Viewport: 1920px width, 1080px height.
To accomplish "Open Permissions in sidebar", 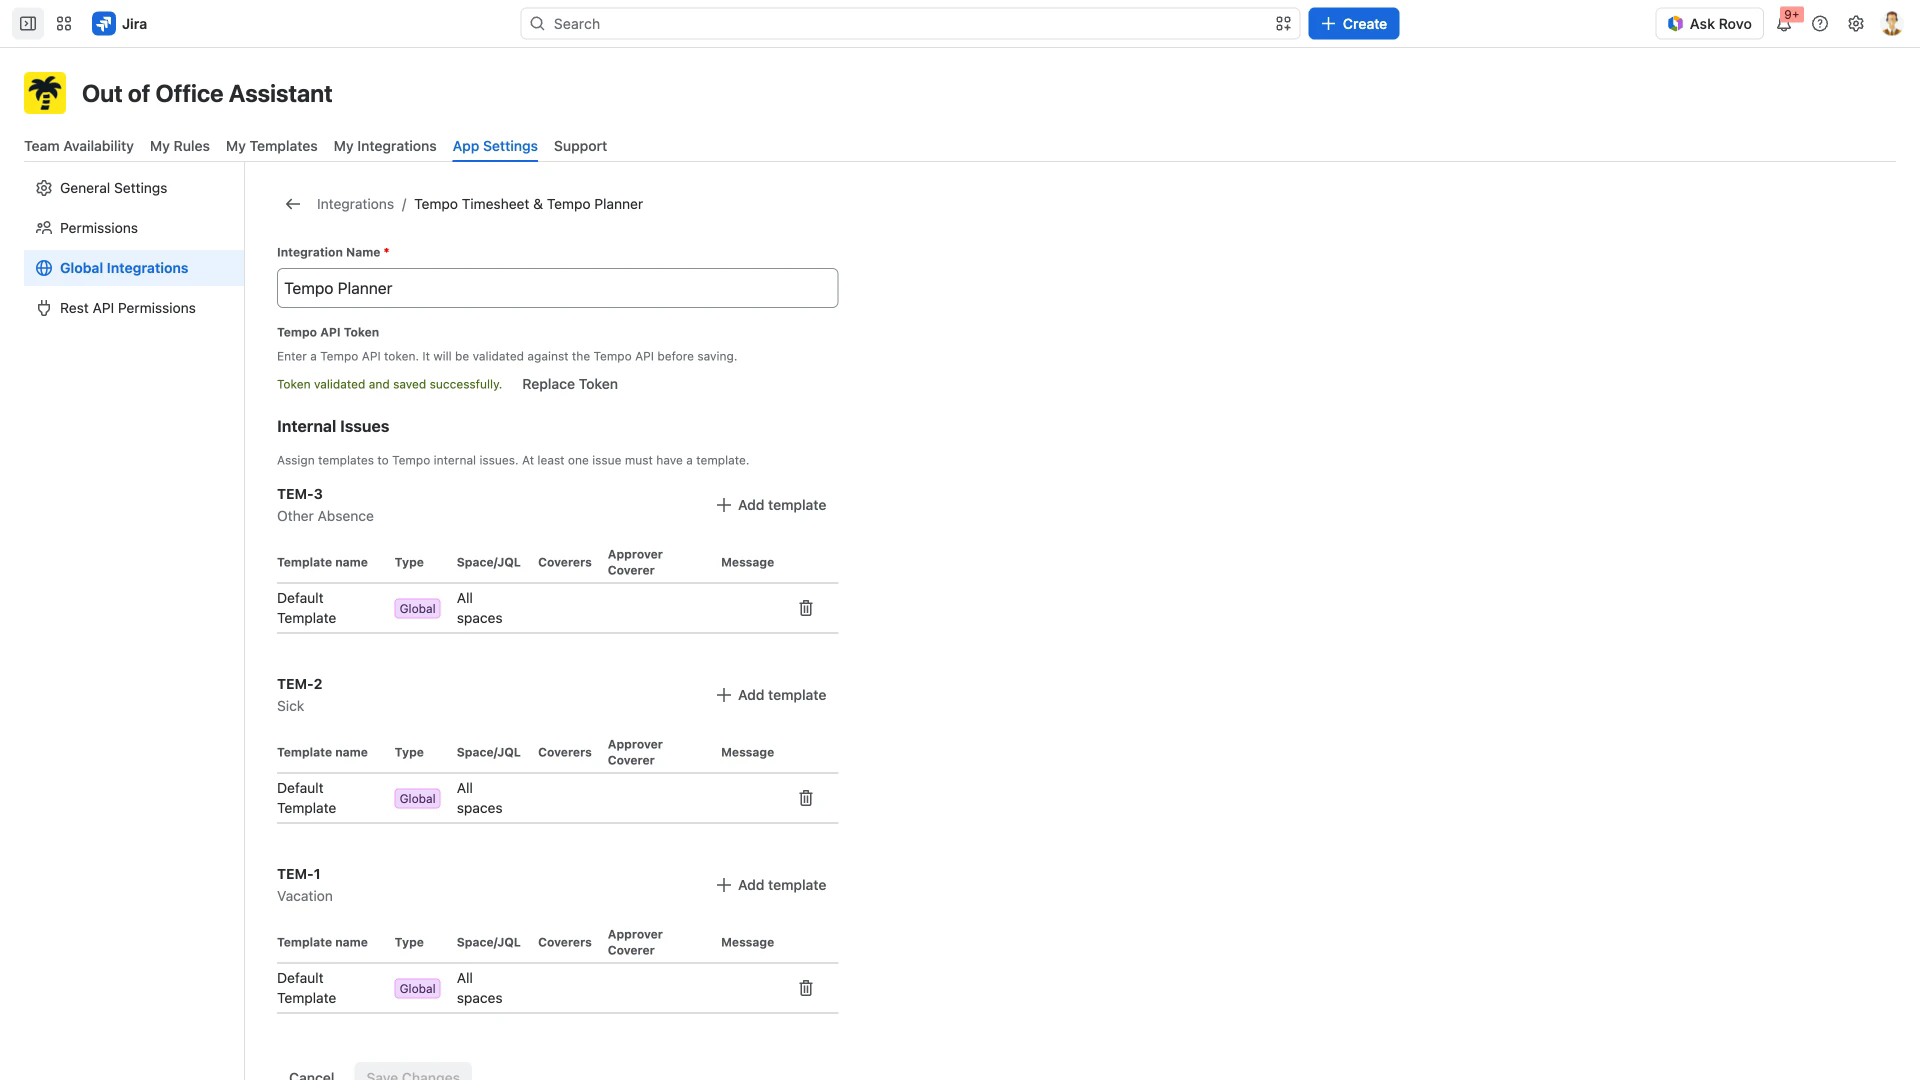I will (x=134, y=228).
